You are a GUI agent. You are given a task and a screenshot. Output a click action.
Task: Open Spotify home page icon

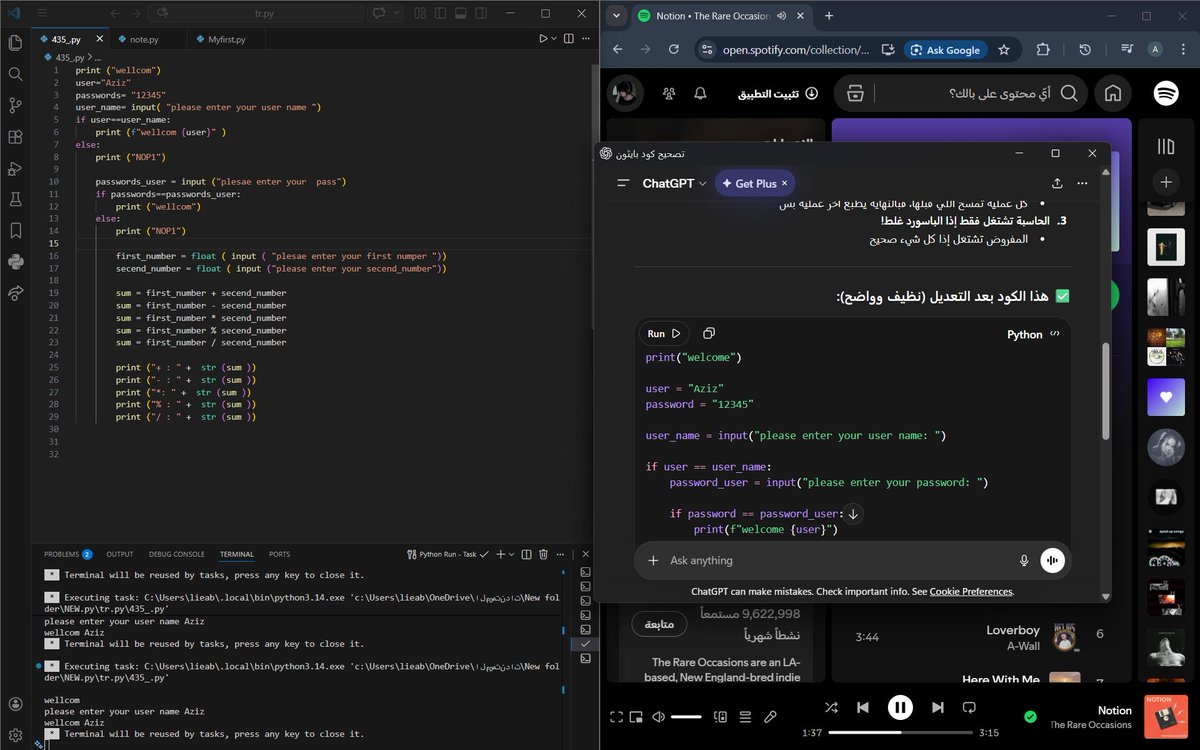pos(1112,93)
